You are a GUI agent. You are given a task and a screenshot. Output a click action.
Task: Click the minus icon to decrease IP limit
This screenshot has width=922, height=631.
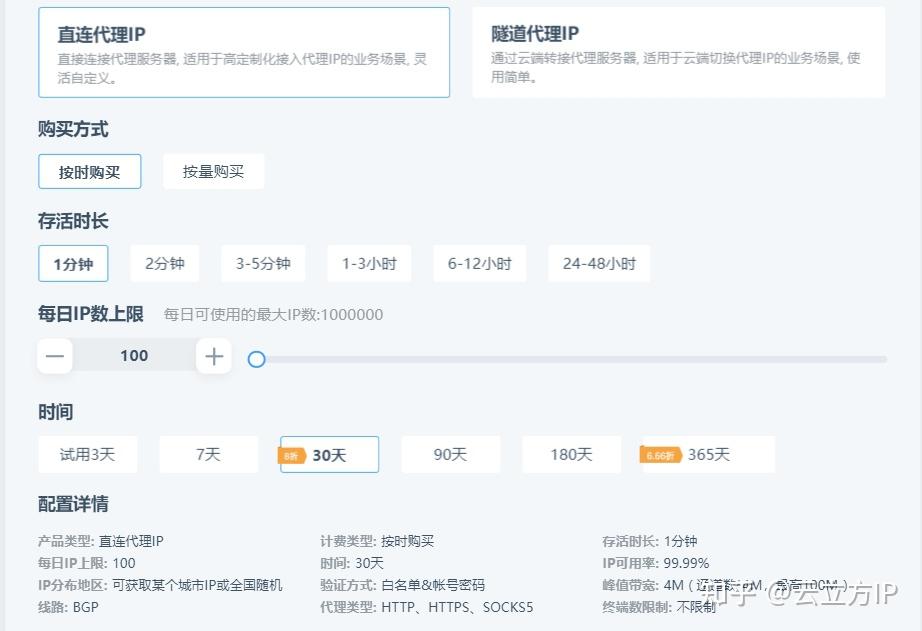tap(54, 355)
